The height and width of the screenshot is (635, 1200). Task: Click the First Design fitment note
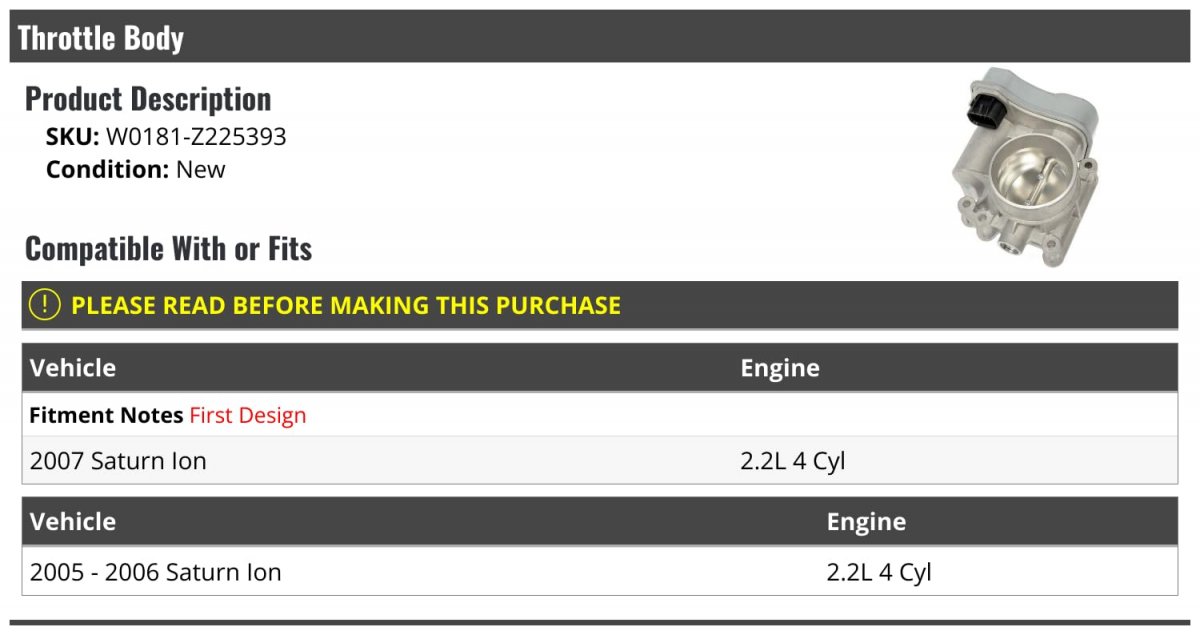248,415
